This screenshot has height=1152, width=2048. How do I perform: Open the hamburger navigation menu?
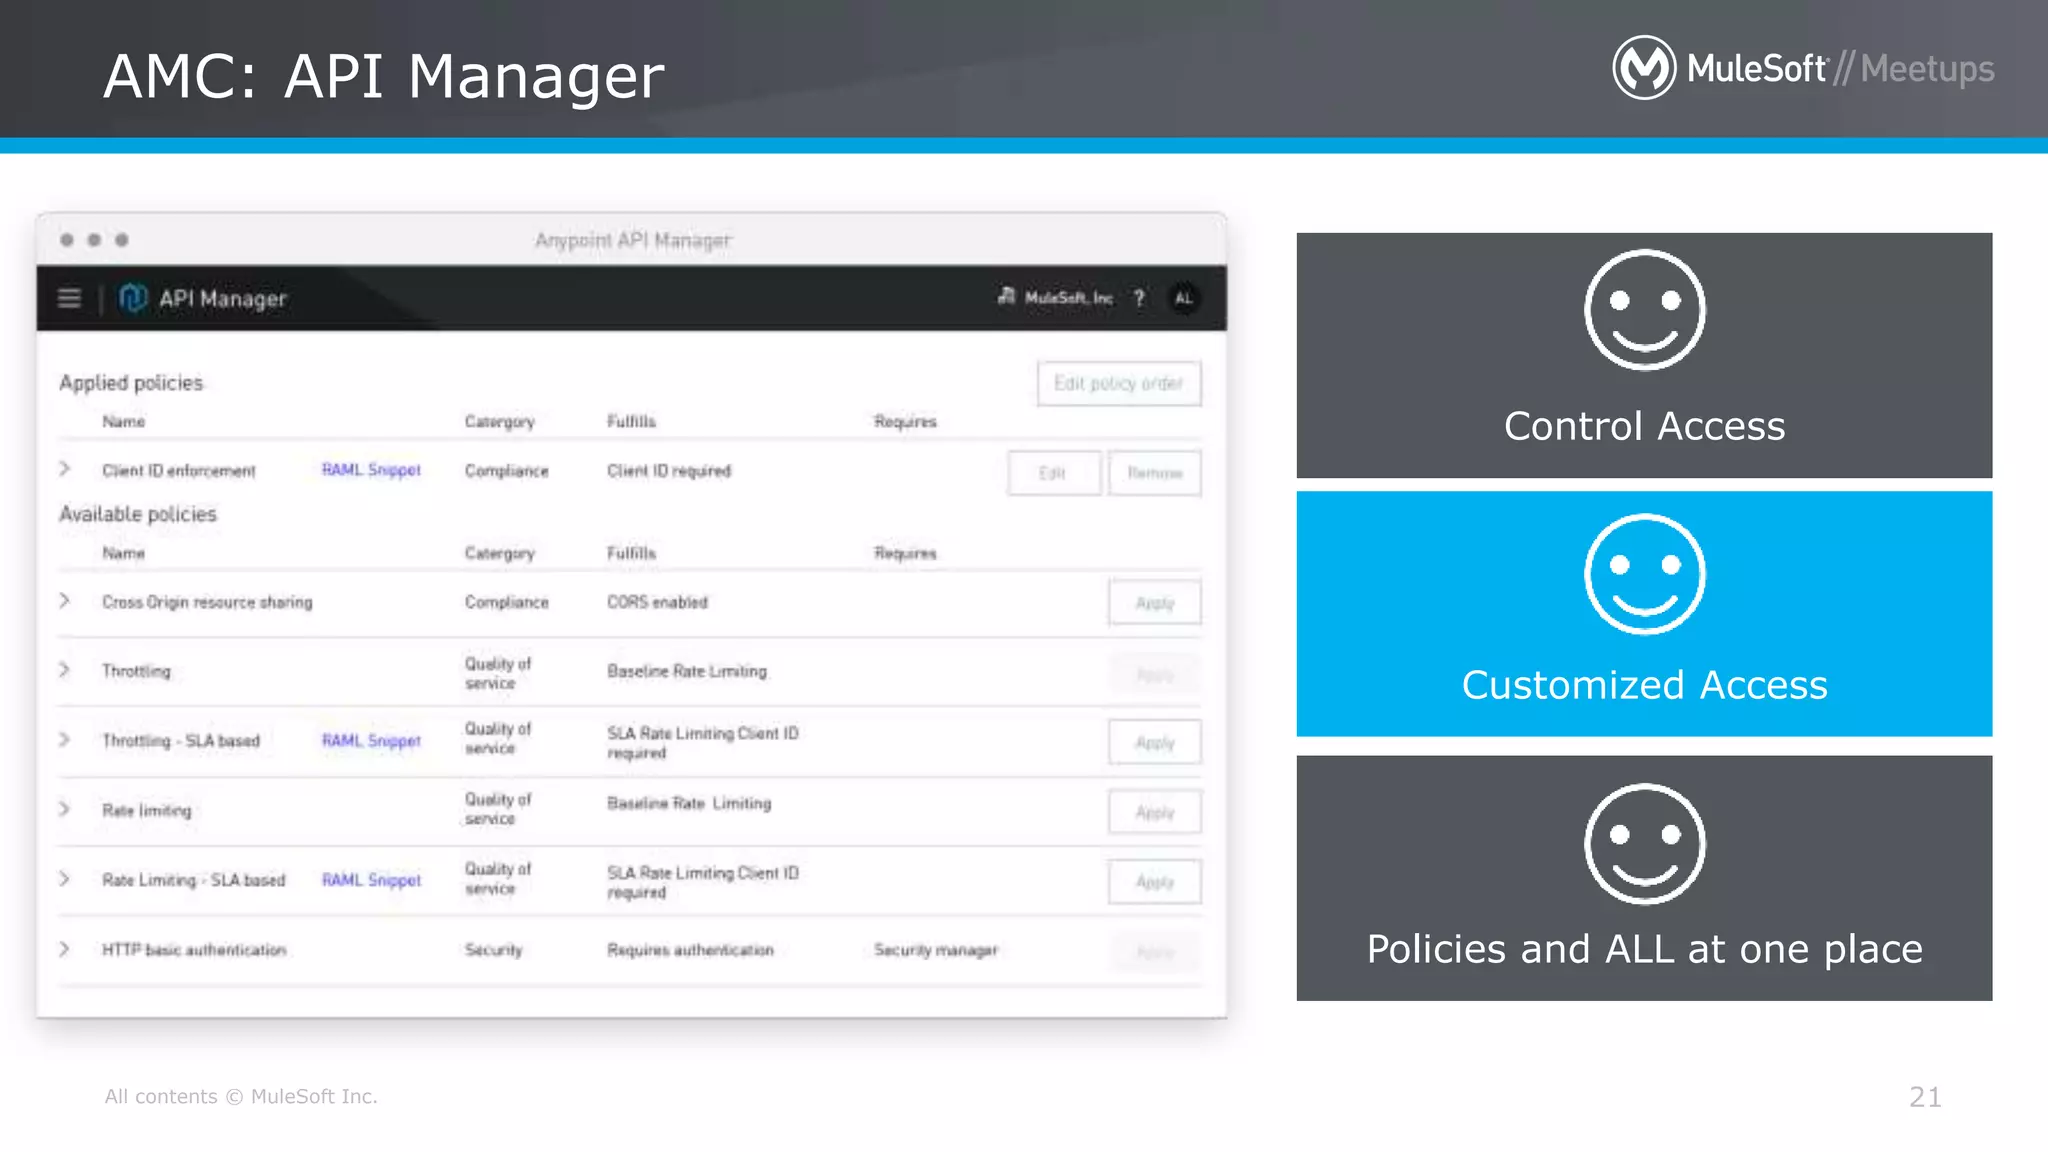(x=69, y=298)
